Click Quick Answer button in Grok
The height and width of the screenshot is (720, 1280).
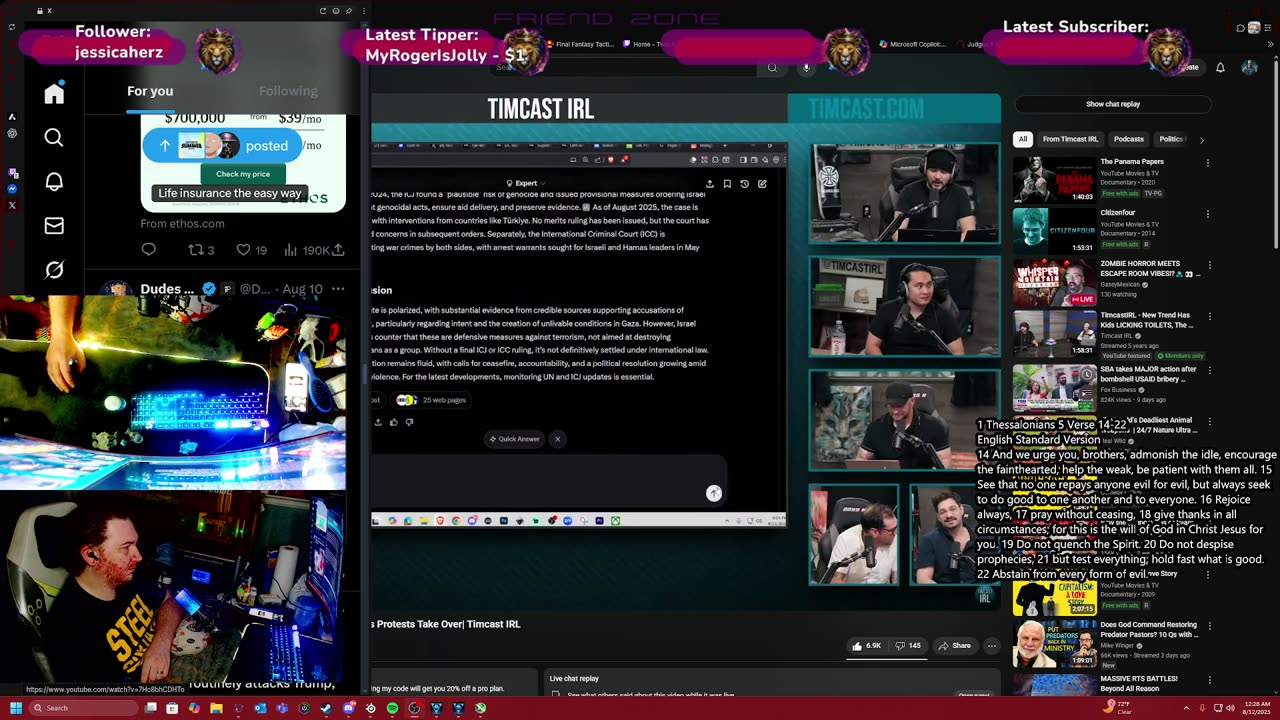point(516,439)
